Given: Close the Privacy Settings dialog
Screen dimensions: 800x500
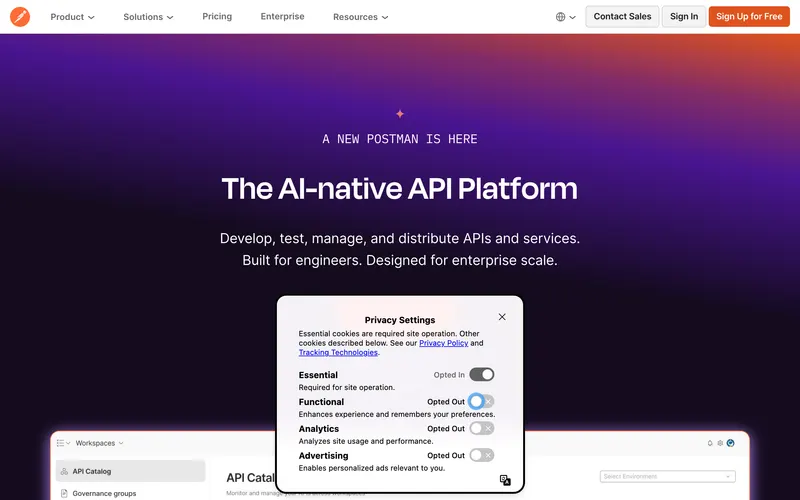Looking at the screenshot, I should click(x=502, y=317).
